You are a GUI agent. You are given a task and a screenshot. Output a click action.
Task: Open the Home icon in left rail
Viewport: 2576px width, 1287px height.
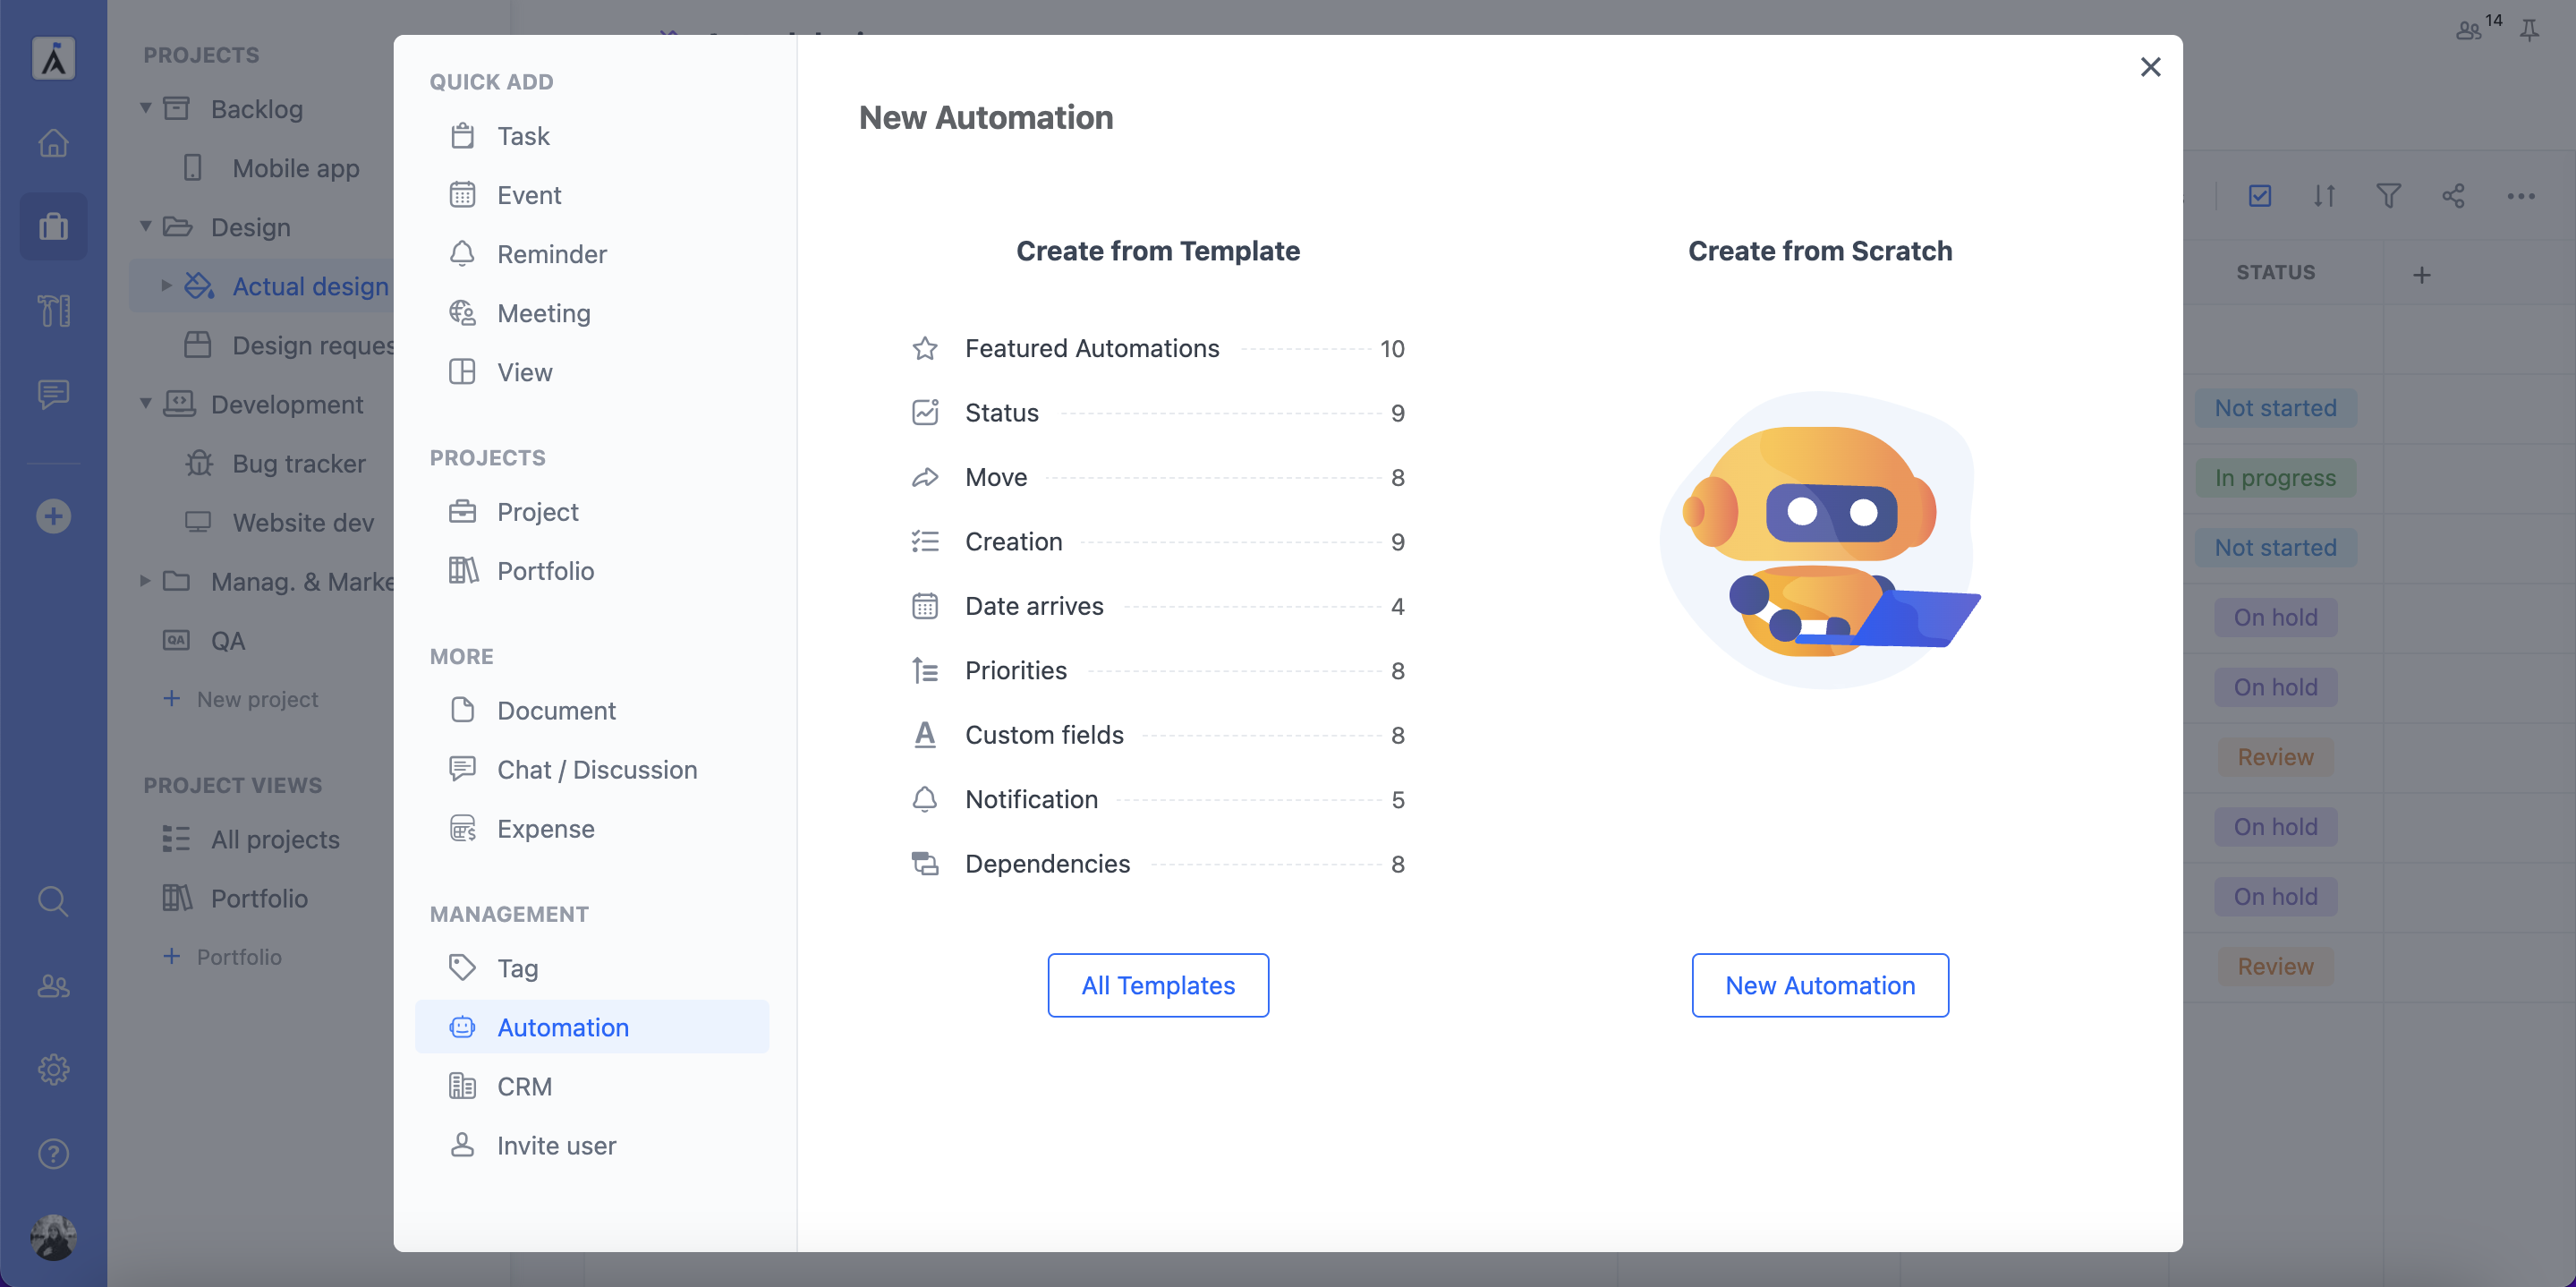click(x=53, y=142)
